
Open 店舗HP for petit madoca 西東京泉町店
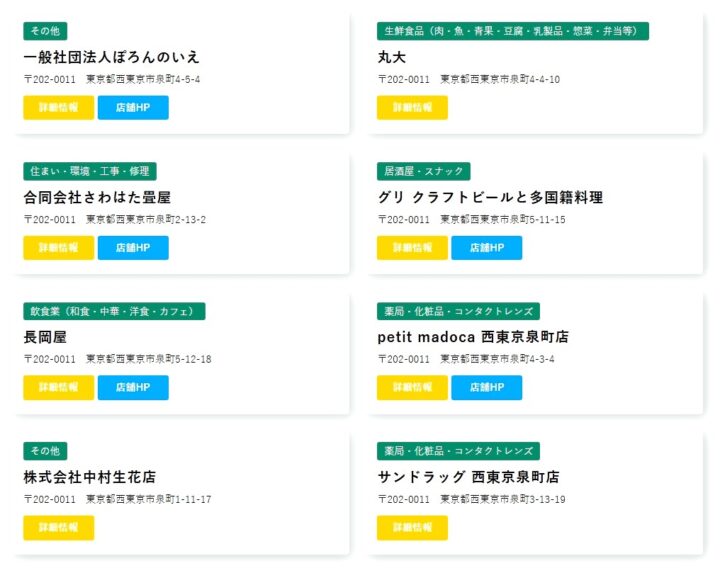pos(486,388)
